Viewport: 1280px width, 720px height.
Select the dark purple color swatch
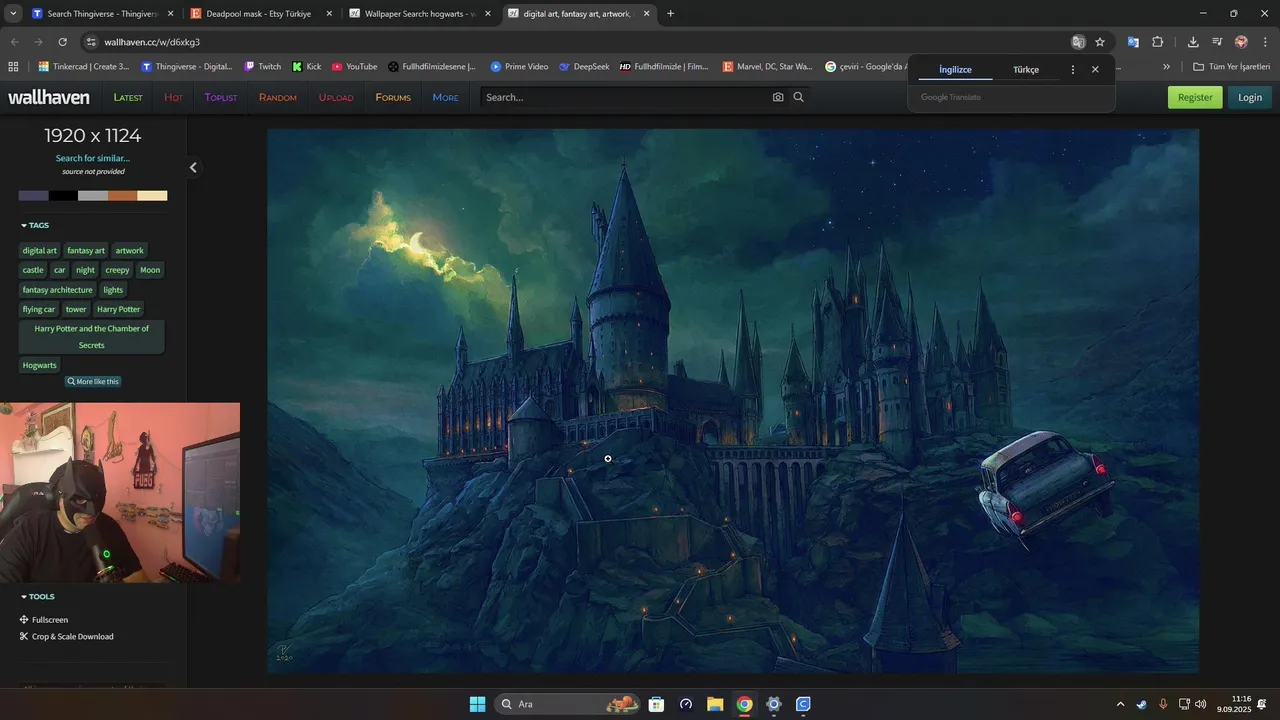click(33, 196)
